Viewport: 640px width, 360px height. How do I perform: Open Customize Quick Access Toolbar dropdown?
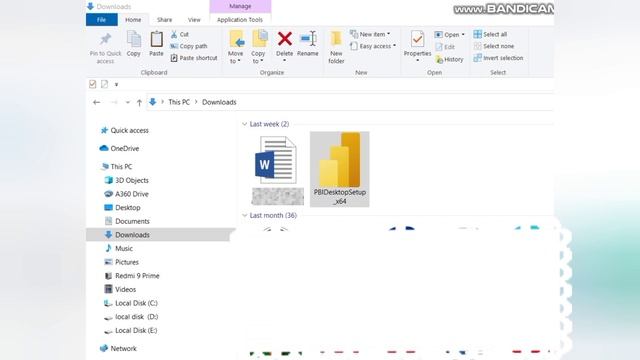[x=116, y=84]
